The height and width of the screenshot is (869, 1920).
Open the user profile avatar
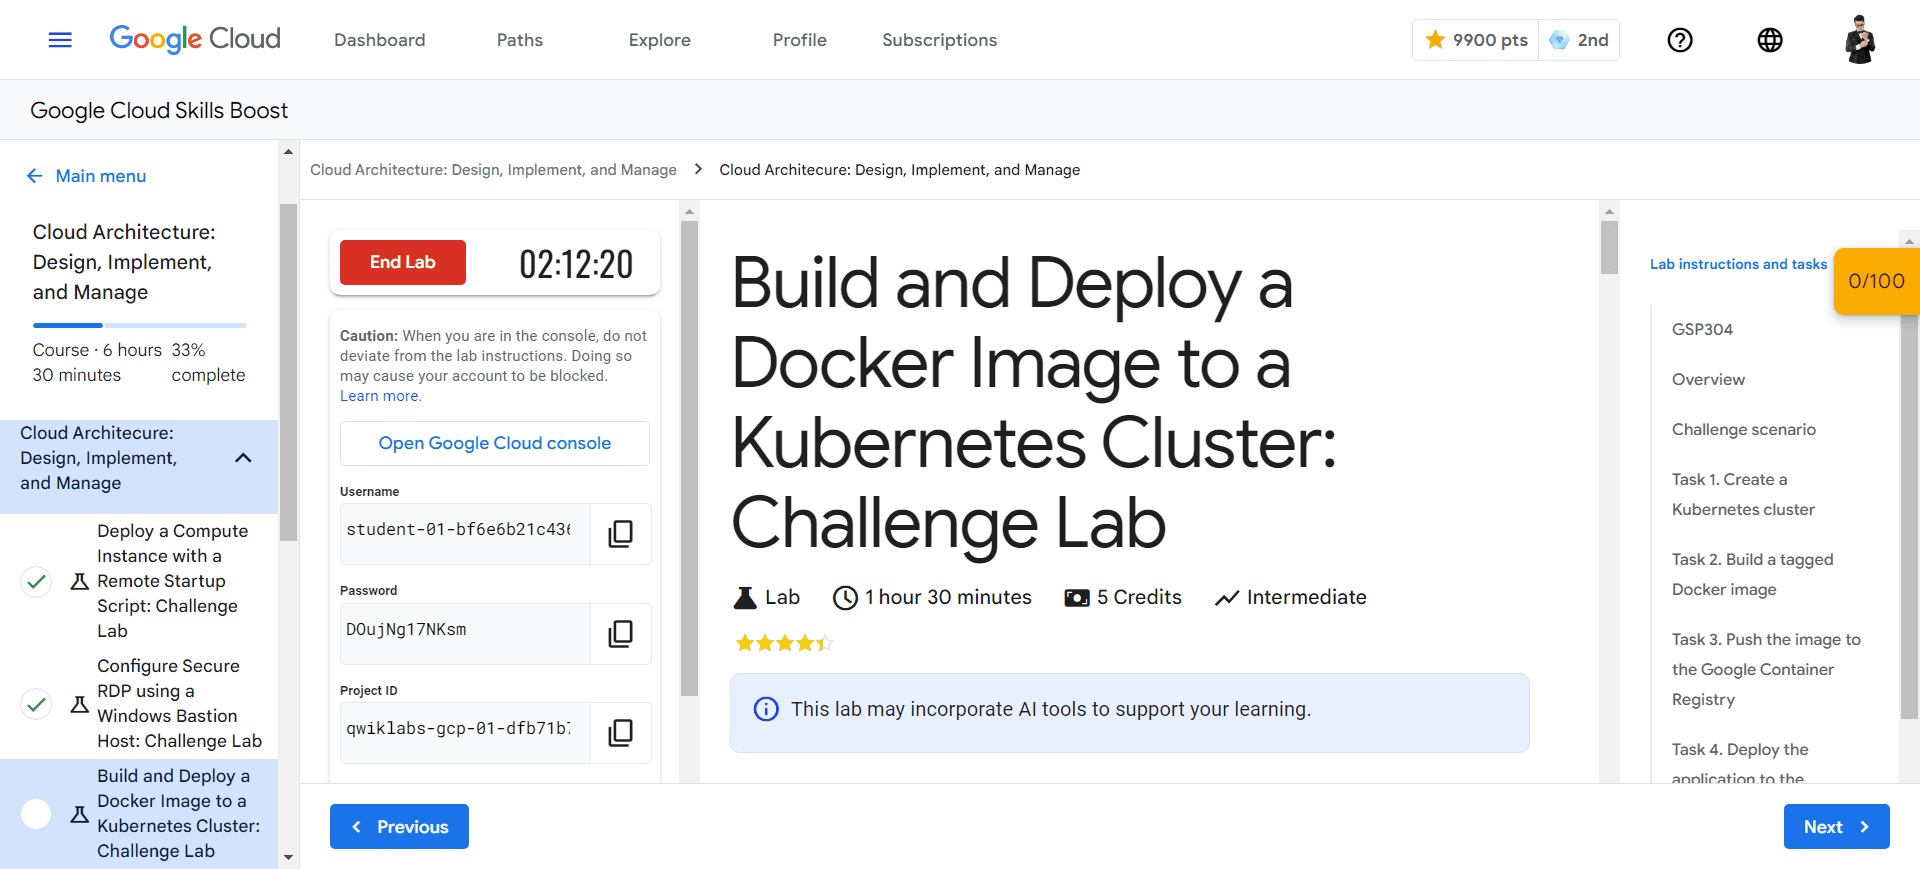pyautogui.click(x=1860, y=40)
